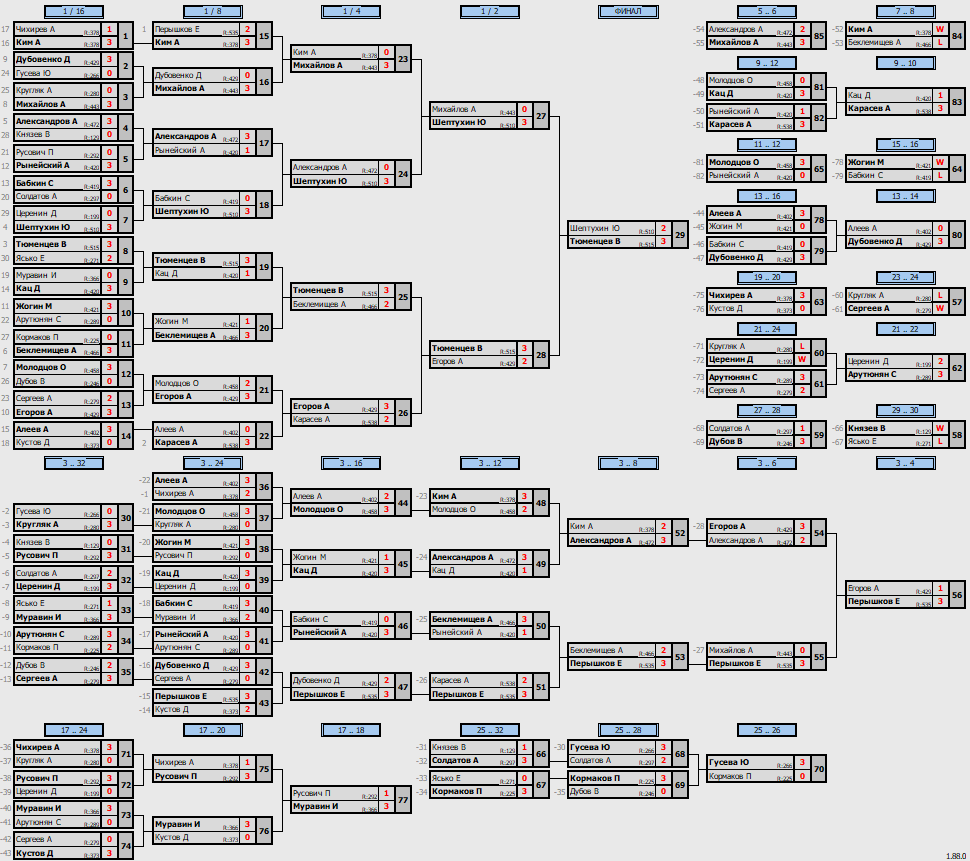Click the ФИНАЛ stage header
The height and width of the screenshot is (861, 970).
tap(628, 11)
